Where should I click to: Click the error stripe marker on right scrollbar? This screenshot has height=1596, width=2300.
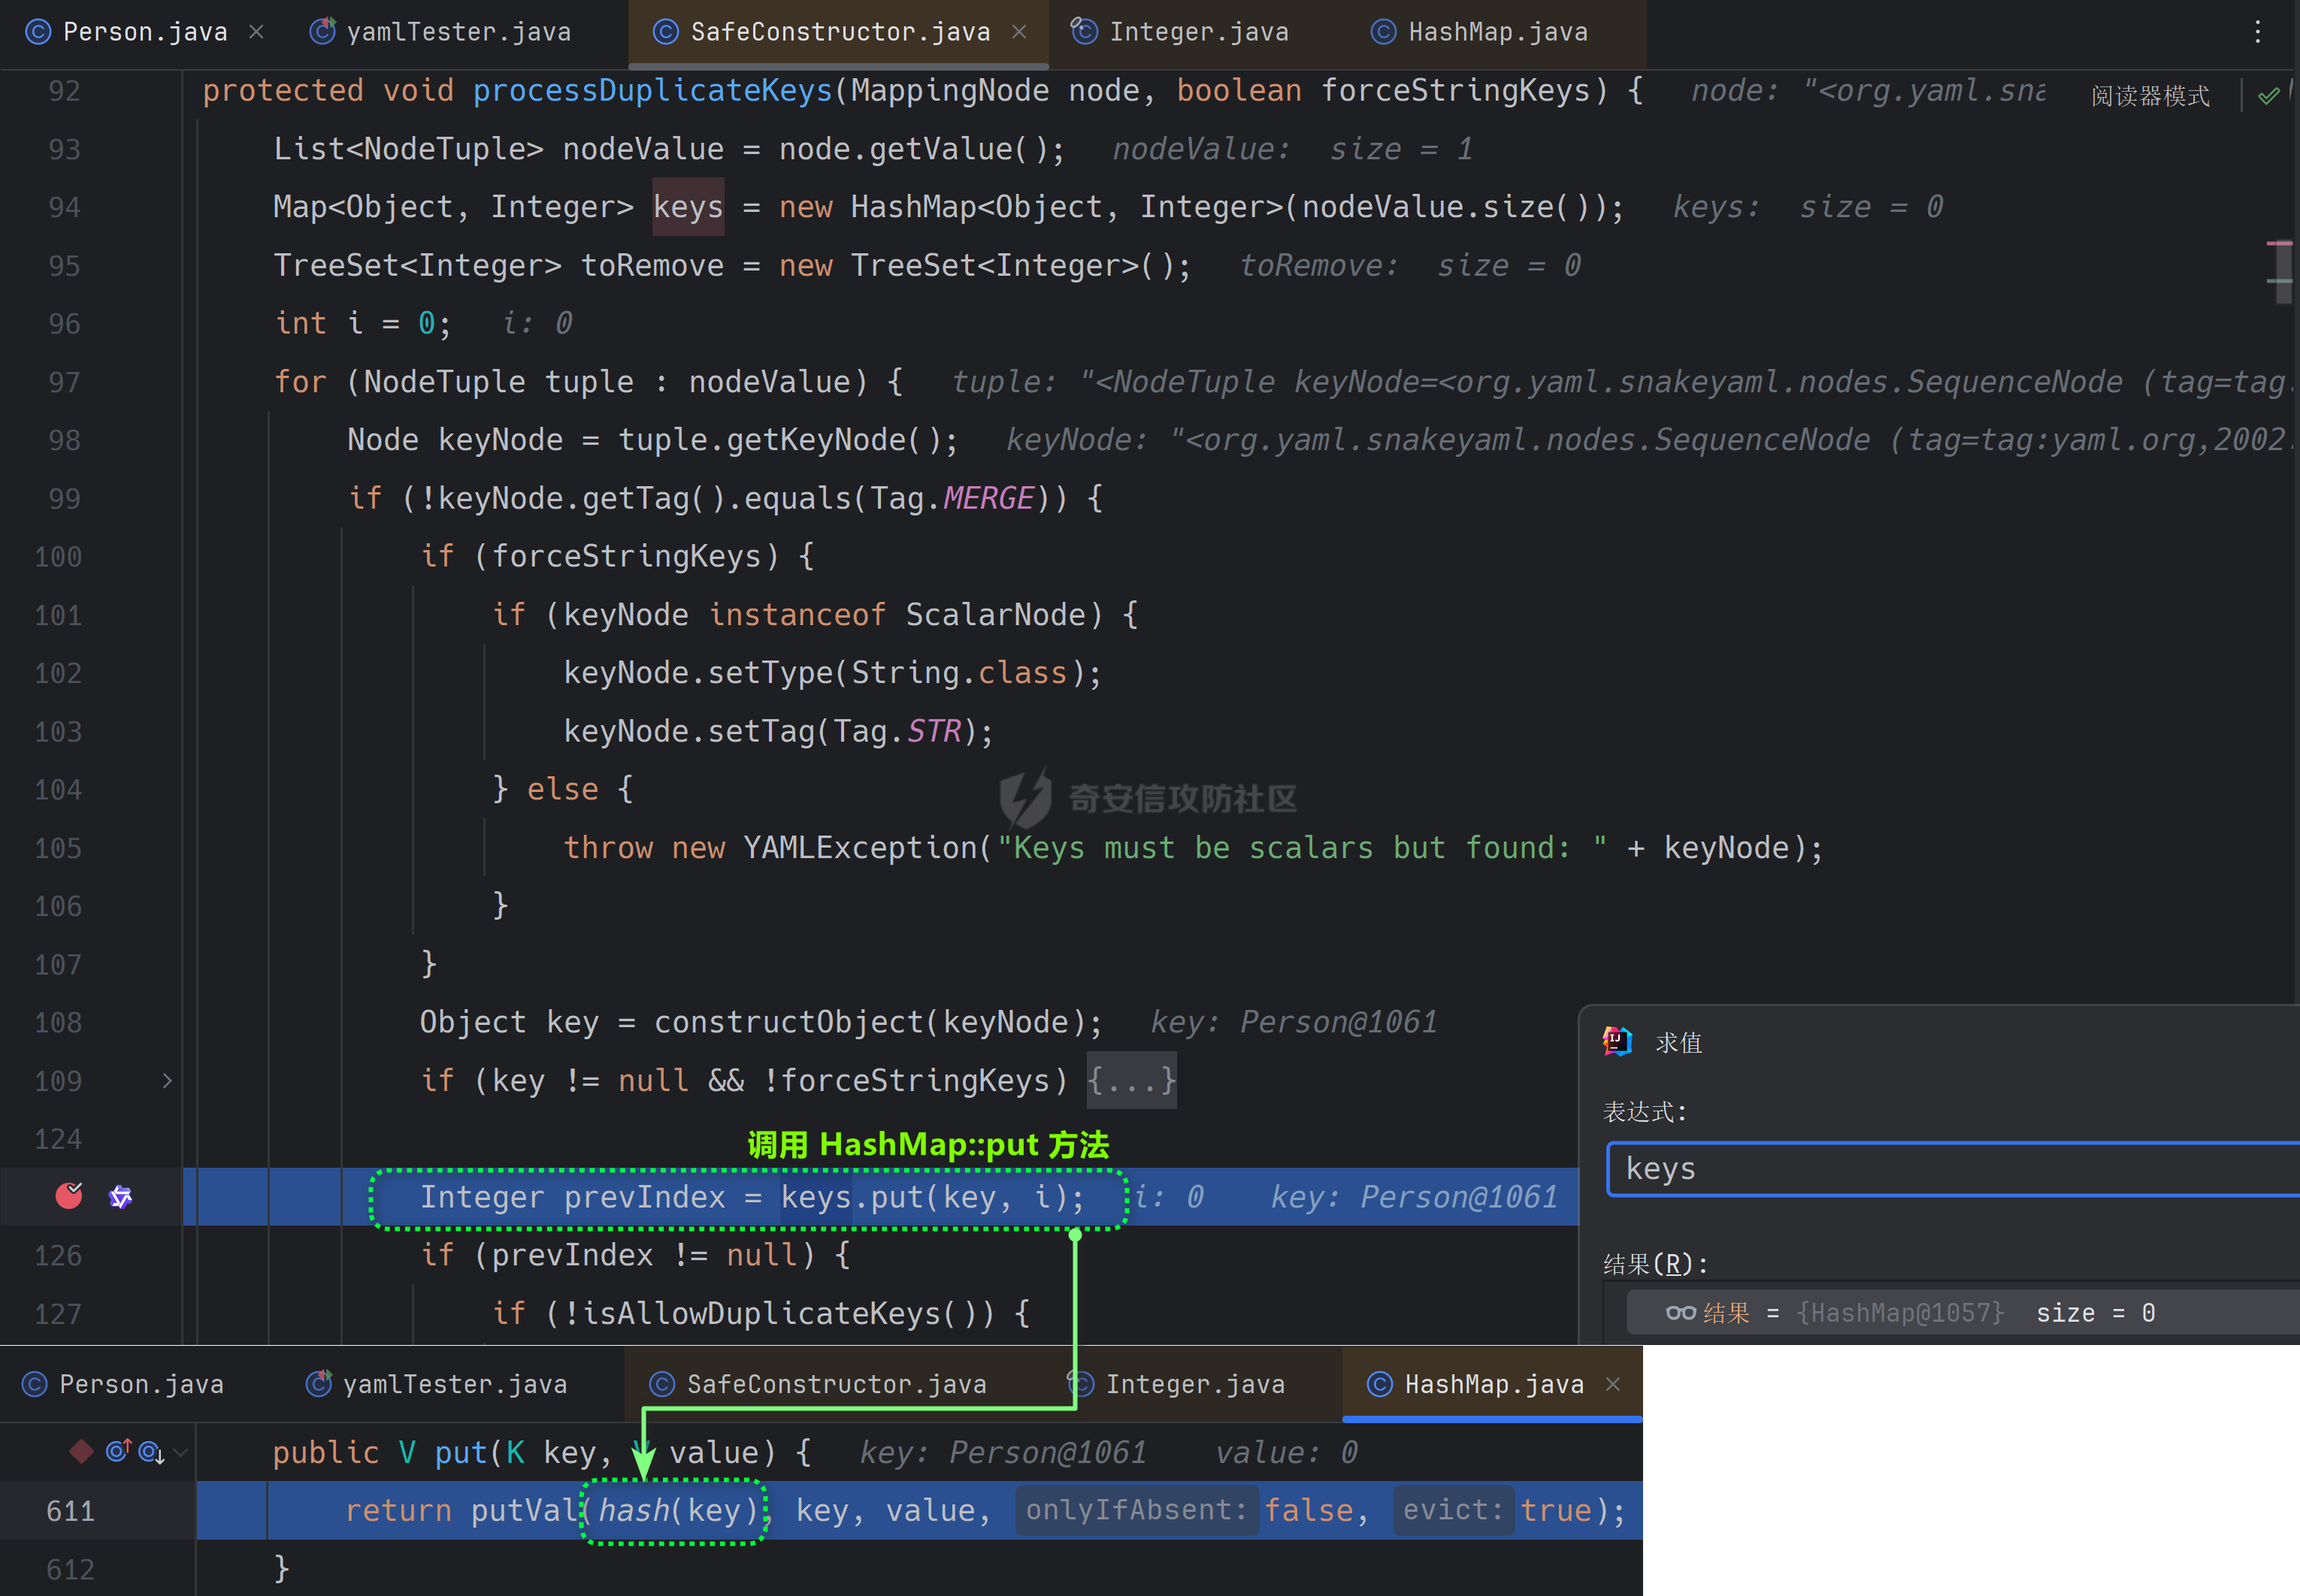(2279, 243)
